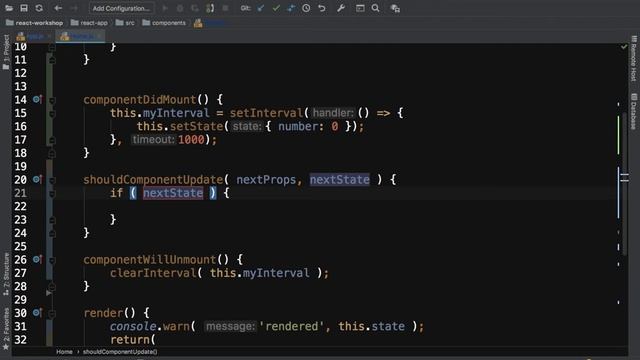Open the Favorites tool window tab

pyautogui.click(x=6, y=329)
